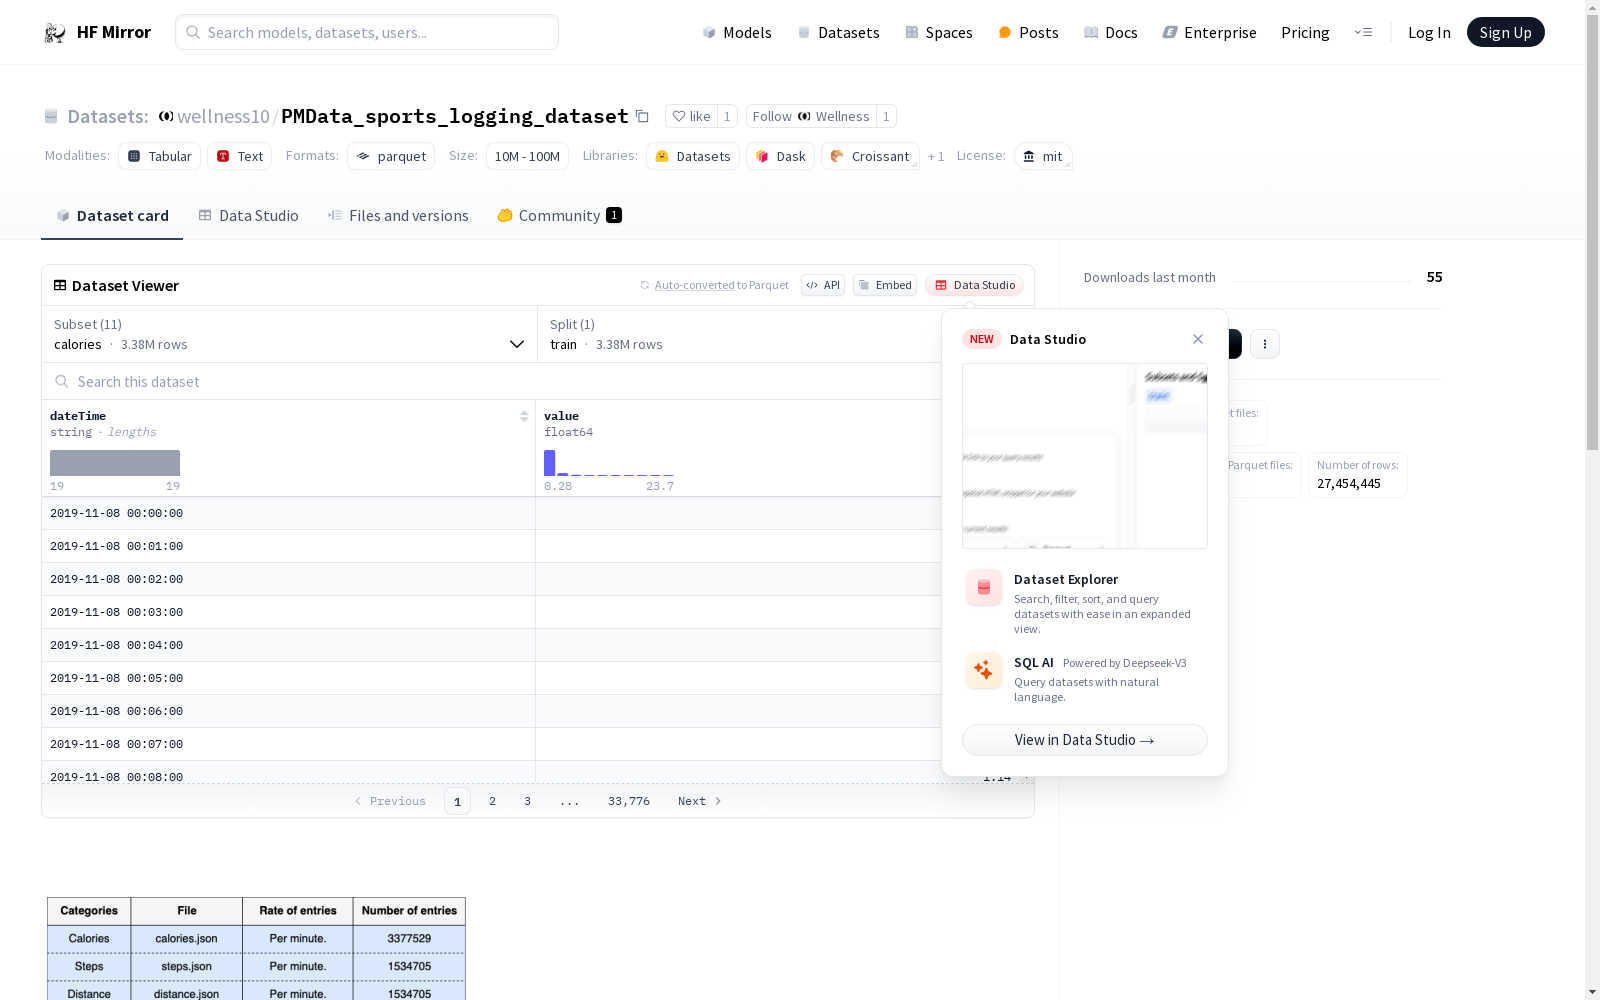Click the Dask library tag
The width and height of the screenshot is (1600, 1000).
coord(780,156)
